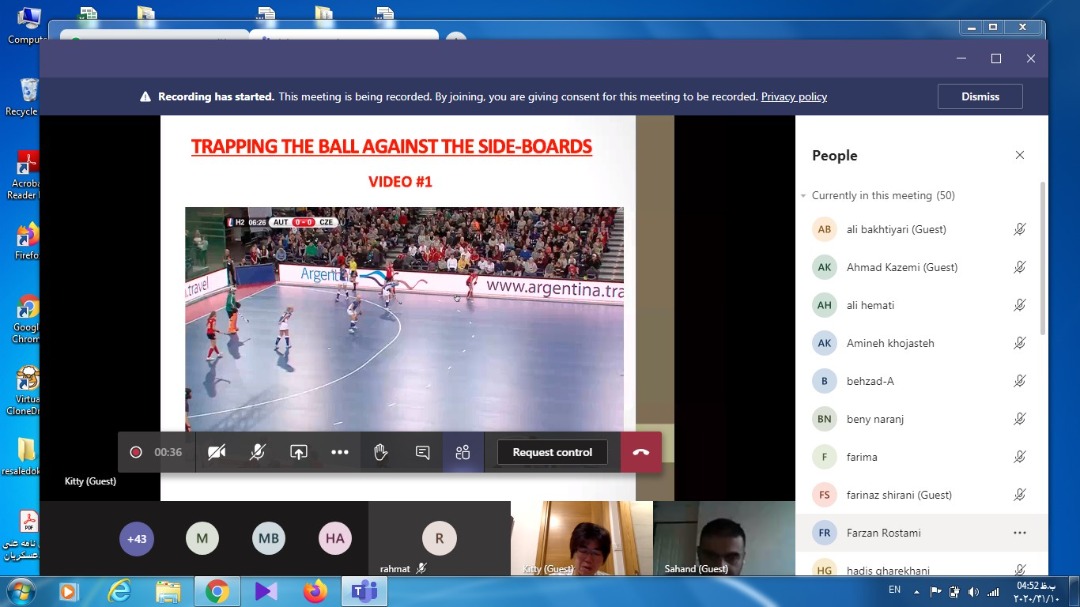1080x607 pixels.
Task: Toggle the microphone mute icon in meeting toolbar
Action: [257, 452]
